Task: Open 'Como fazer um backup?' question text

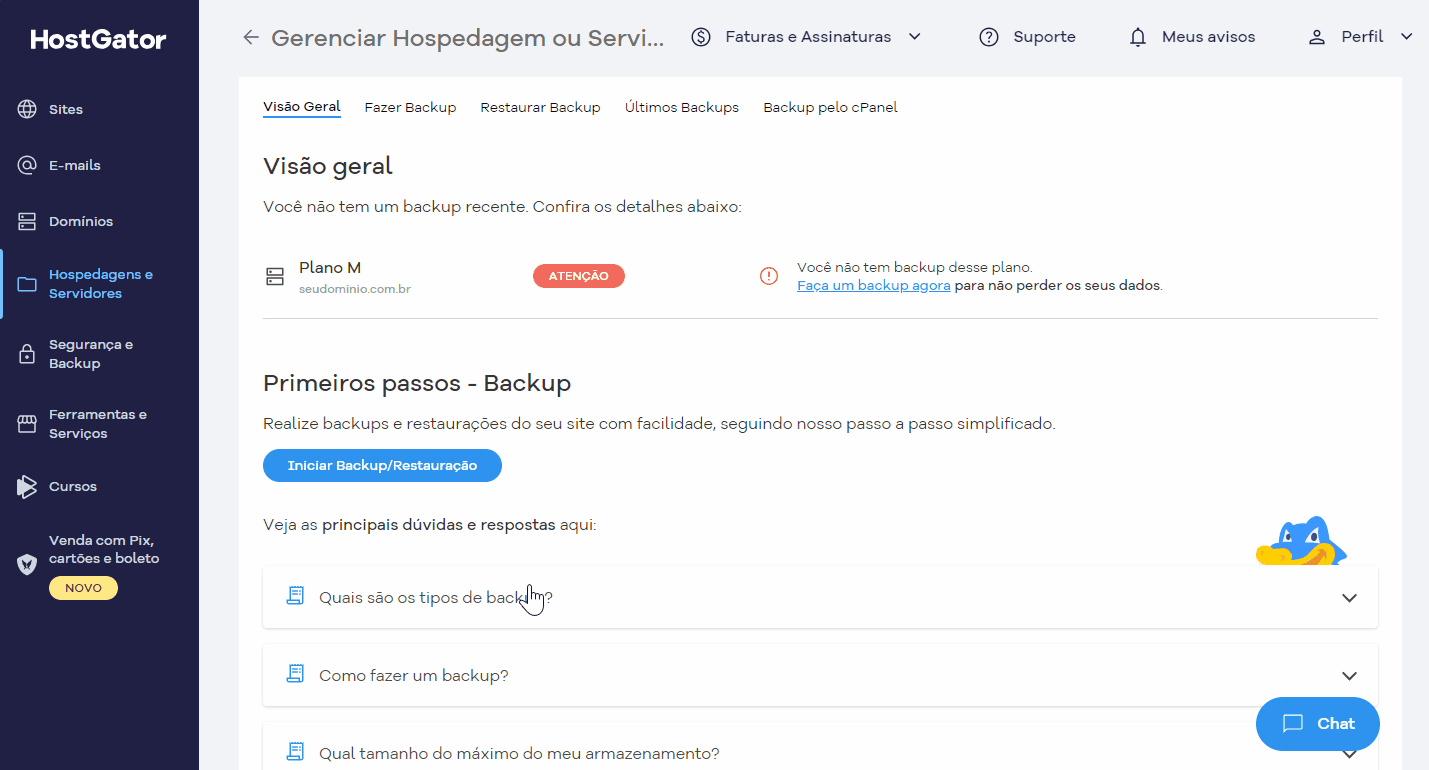Action: [x=414, y=675]
